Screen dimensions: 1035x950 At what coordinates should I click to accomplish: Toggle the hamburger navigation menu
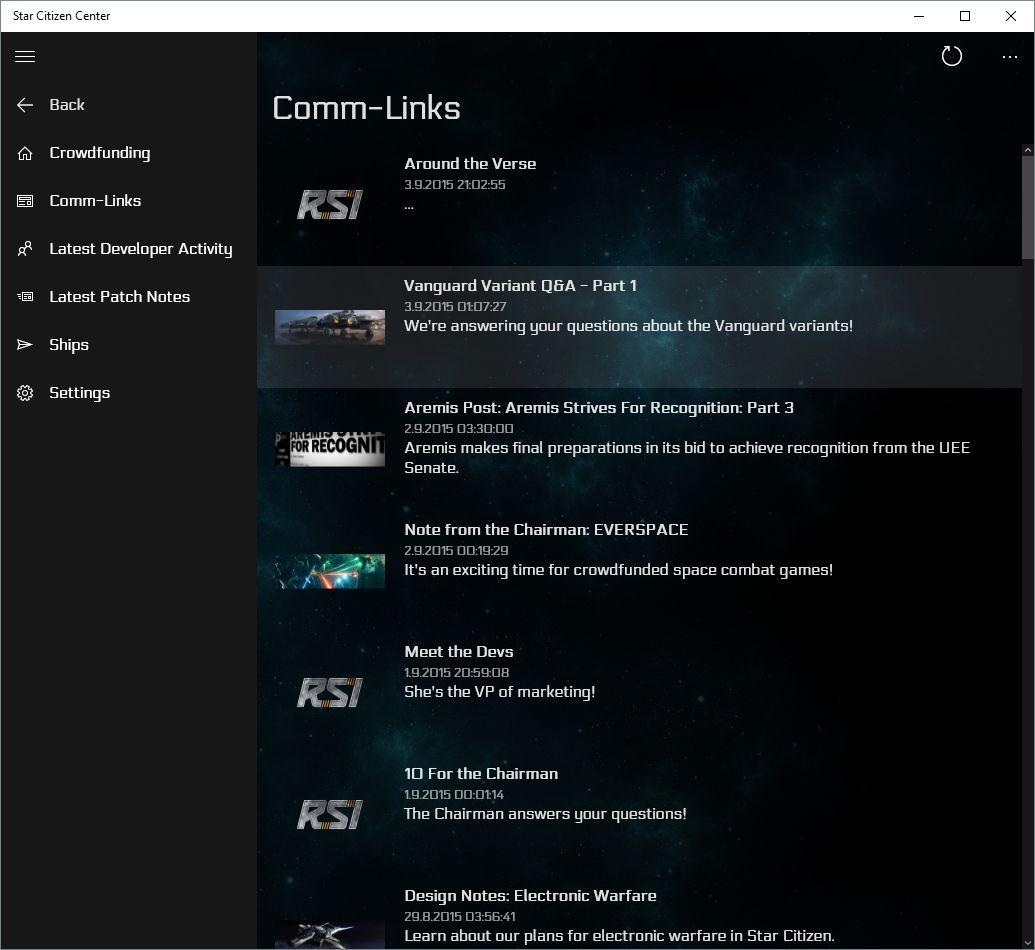click(x=24, y=56)
